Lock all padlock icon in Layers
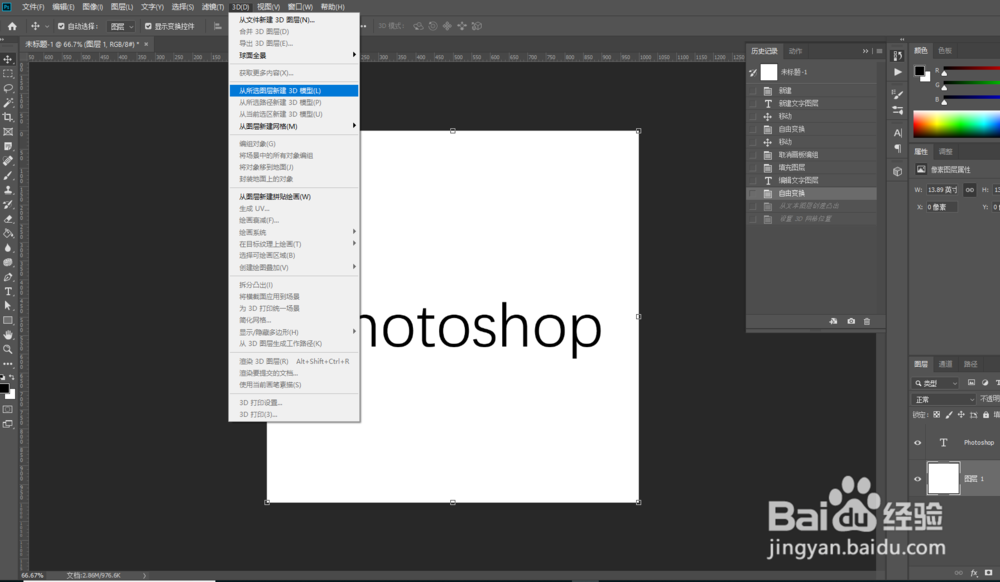This screenshot has width=1000, height=582. [986, 414]
